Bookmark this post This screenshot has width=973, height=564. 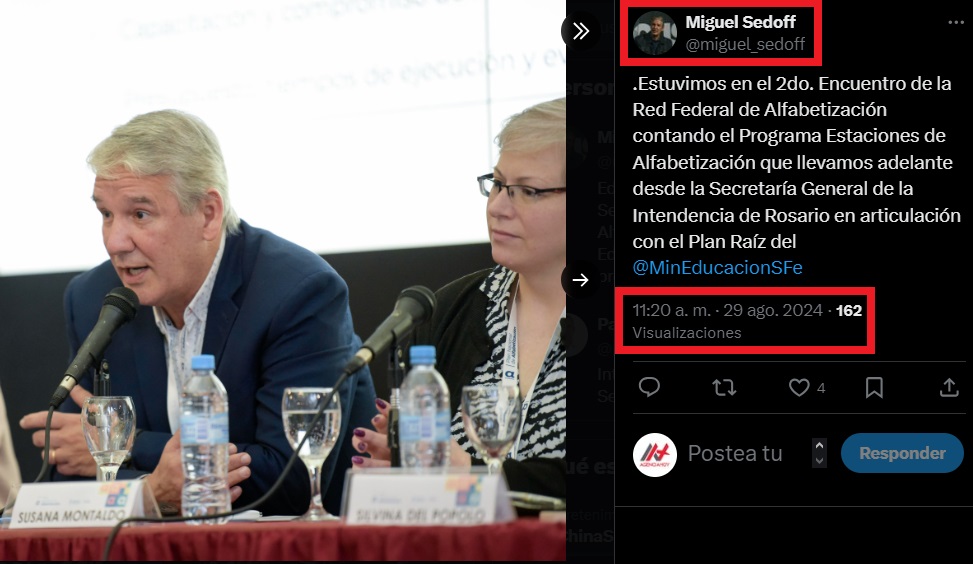[x=874, y=387]
